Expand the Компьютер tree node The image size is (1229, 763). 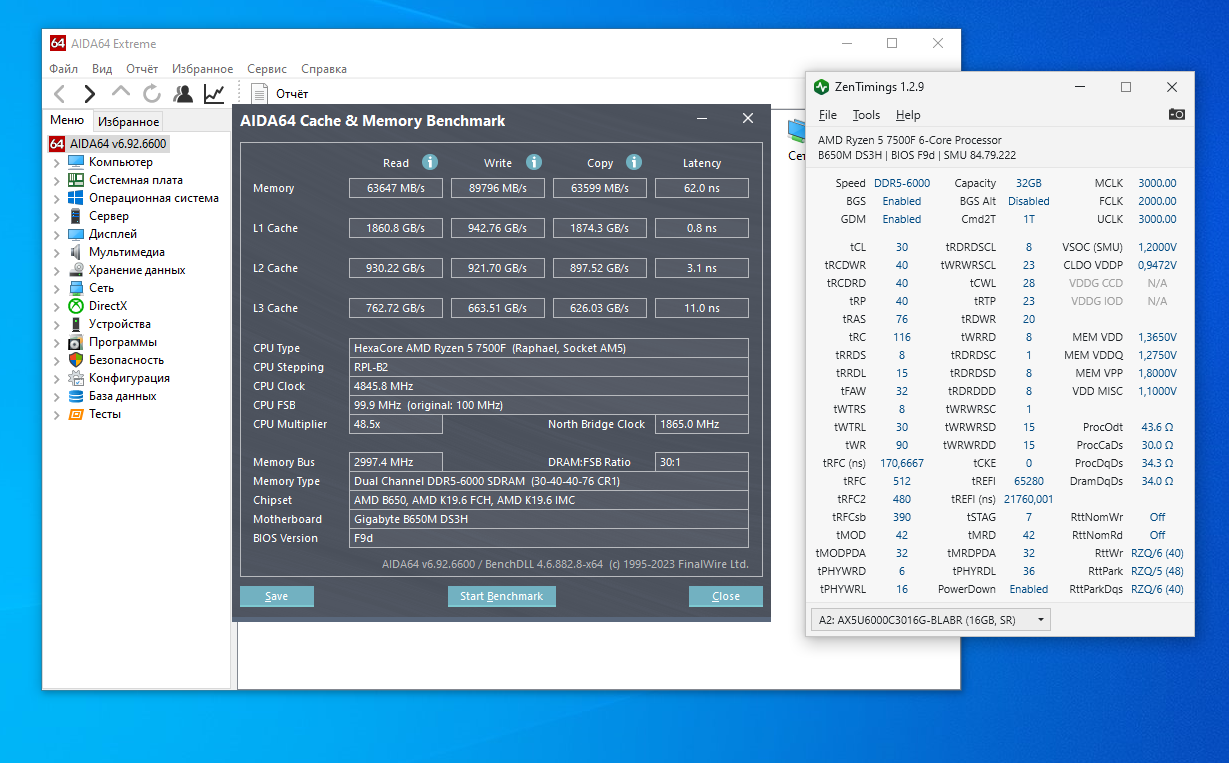57,162
